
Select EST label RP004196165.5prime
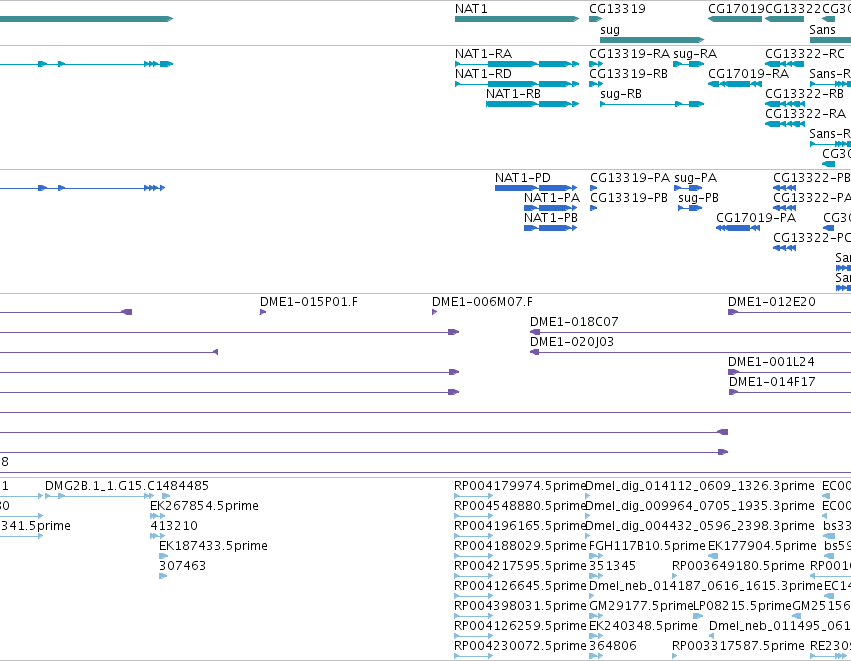520,526
